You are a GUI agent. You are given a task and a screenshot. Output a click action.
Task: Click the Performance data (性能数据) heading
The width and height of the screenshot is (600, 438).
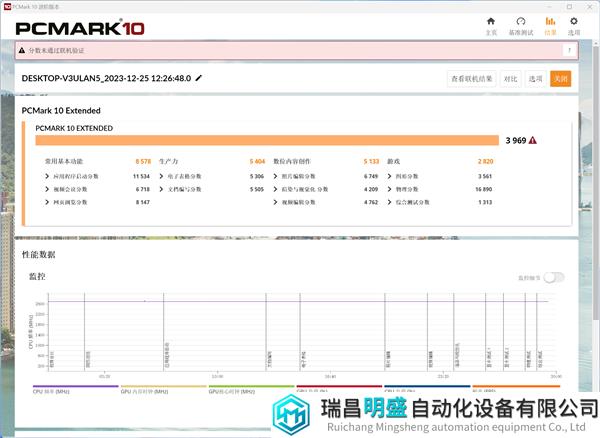[39, 255]
